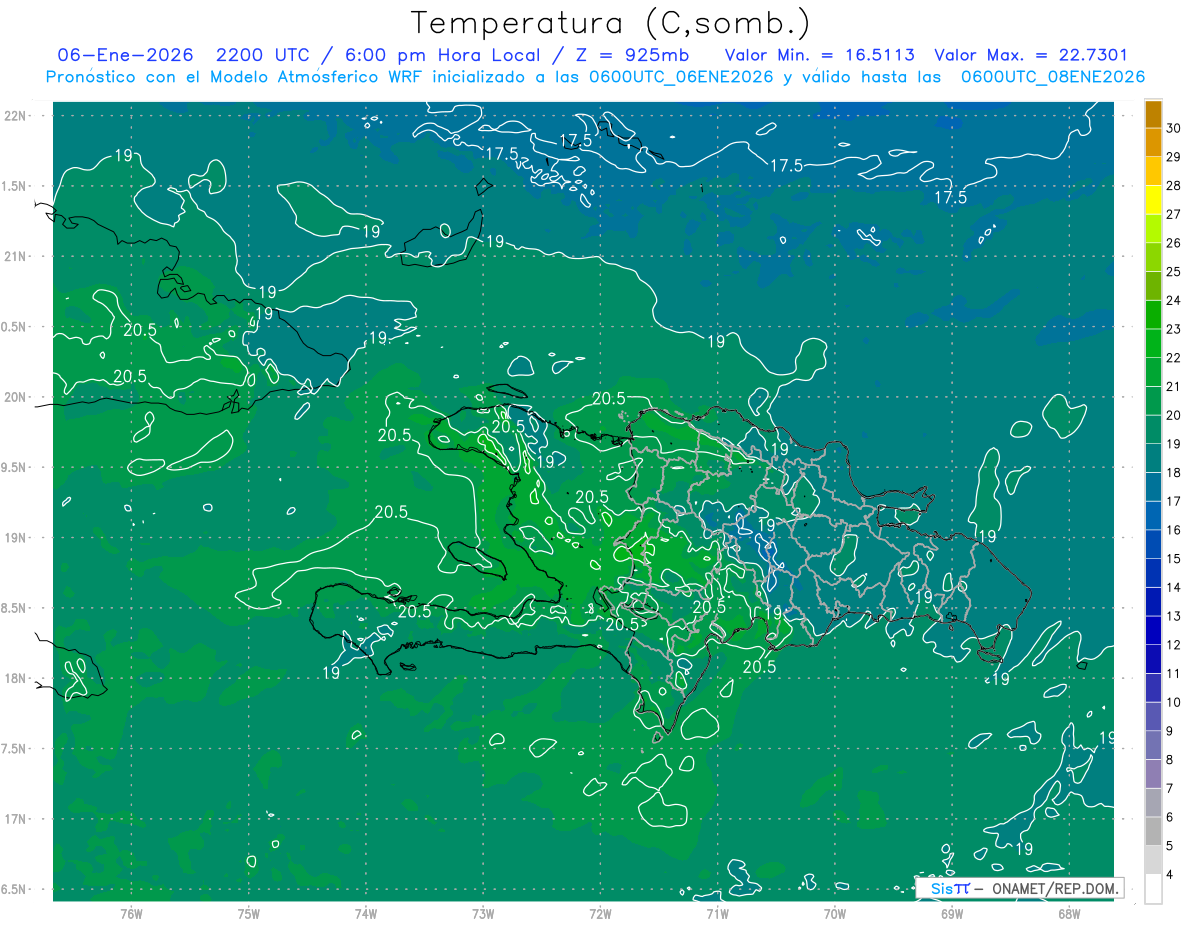This screenshot has width=1200, height=927.
Task: Click the "71W" longitude axis label
Action: coord(717,914)
